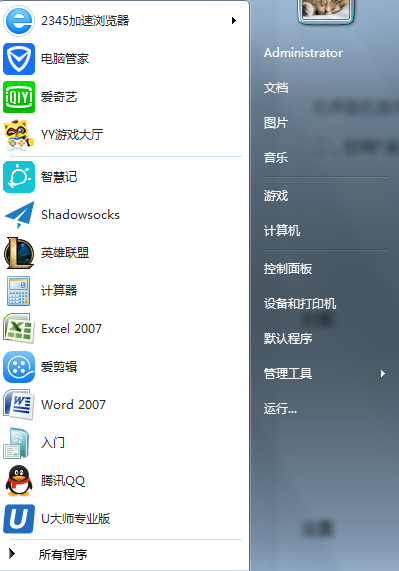Open 计算机 from the right panel
Screen dimensions: 399x571
(282, 231)
